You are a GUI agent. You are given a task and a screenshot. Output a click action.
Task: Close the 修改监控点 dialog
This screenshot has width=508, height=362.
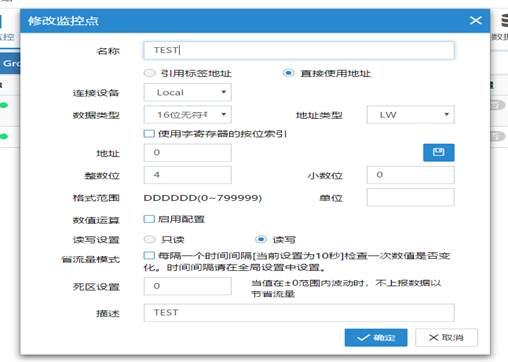pos(476,21)
